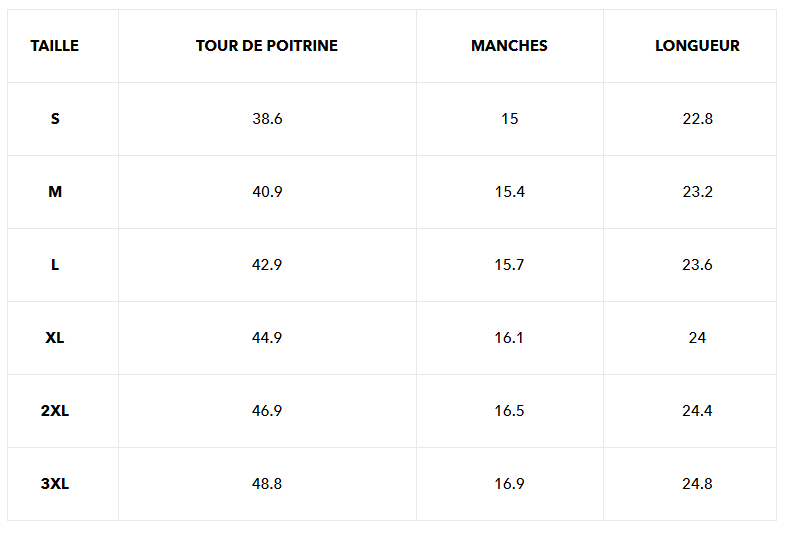Image resolution: width=786 pixels, height=543 pixels.
Task: Select length value 24 in XL row
Action: coord(697,338)
